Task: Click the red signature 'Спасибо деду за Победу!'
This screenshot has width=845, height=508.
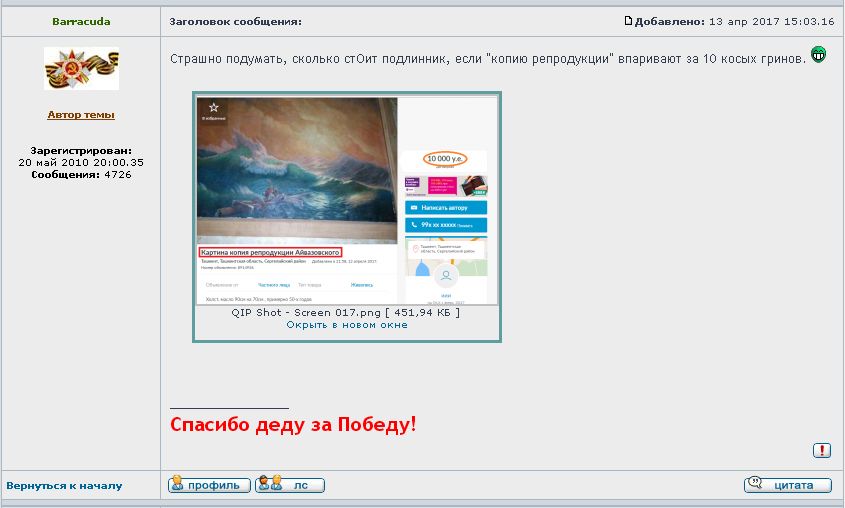Action: pos(293,425)
